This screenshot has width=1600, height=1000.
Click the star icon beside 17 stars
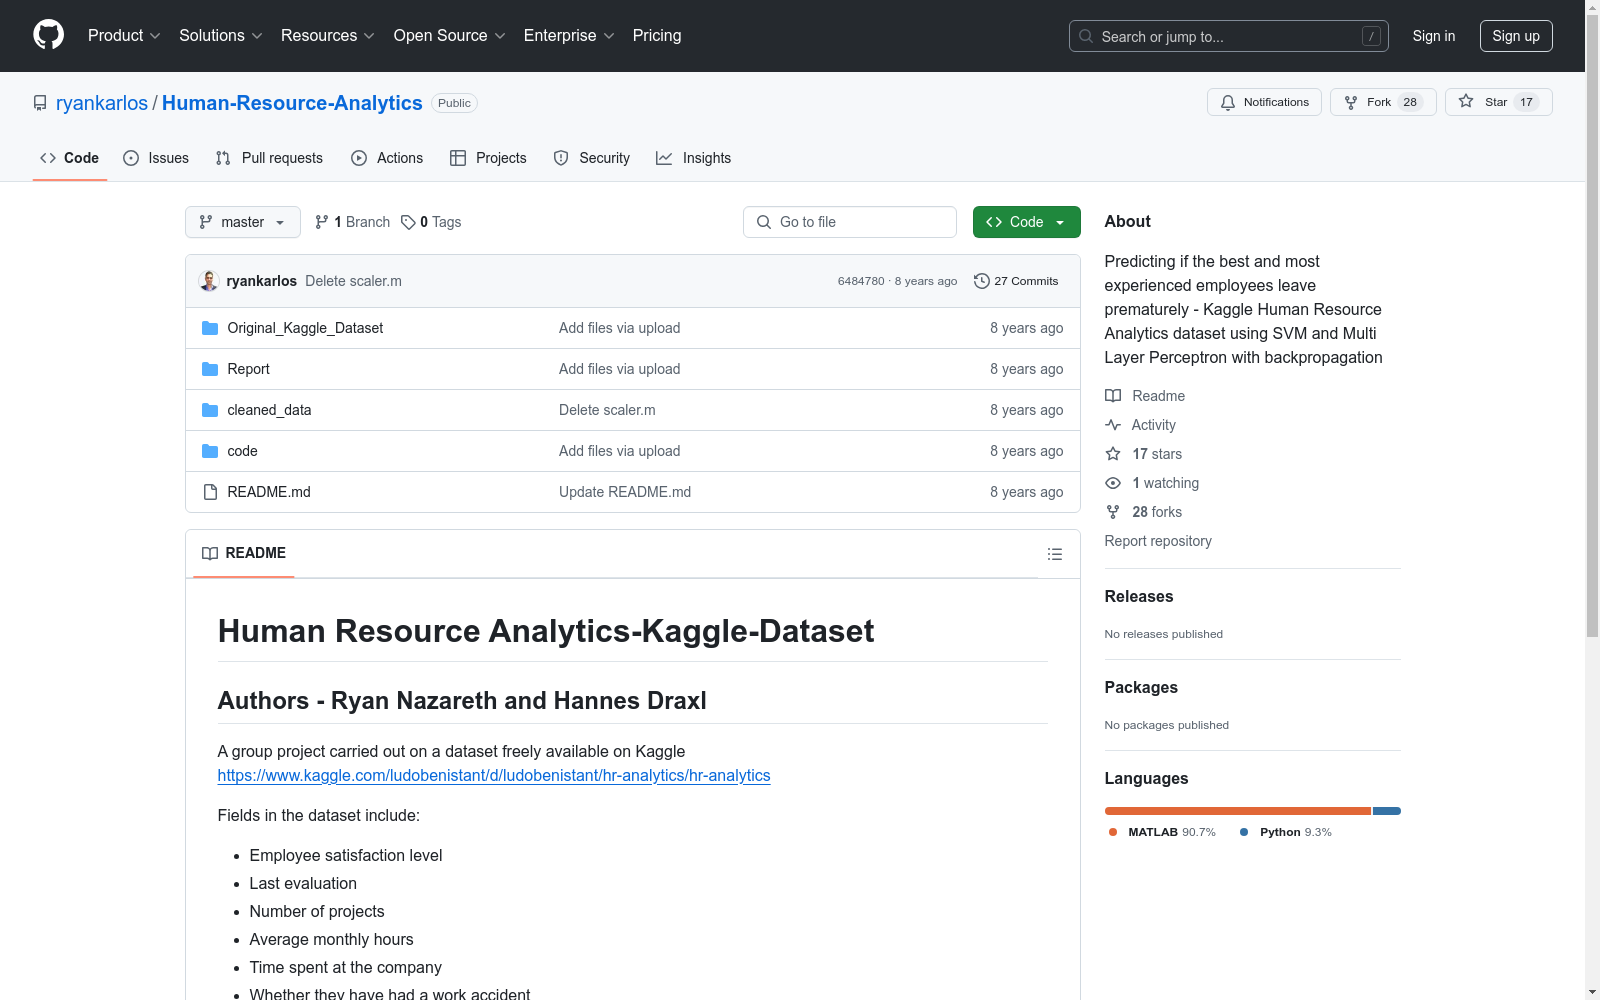click(1113, 454)
